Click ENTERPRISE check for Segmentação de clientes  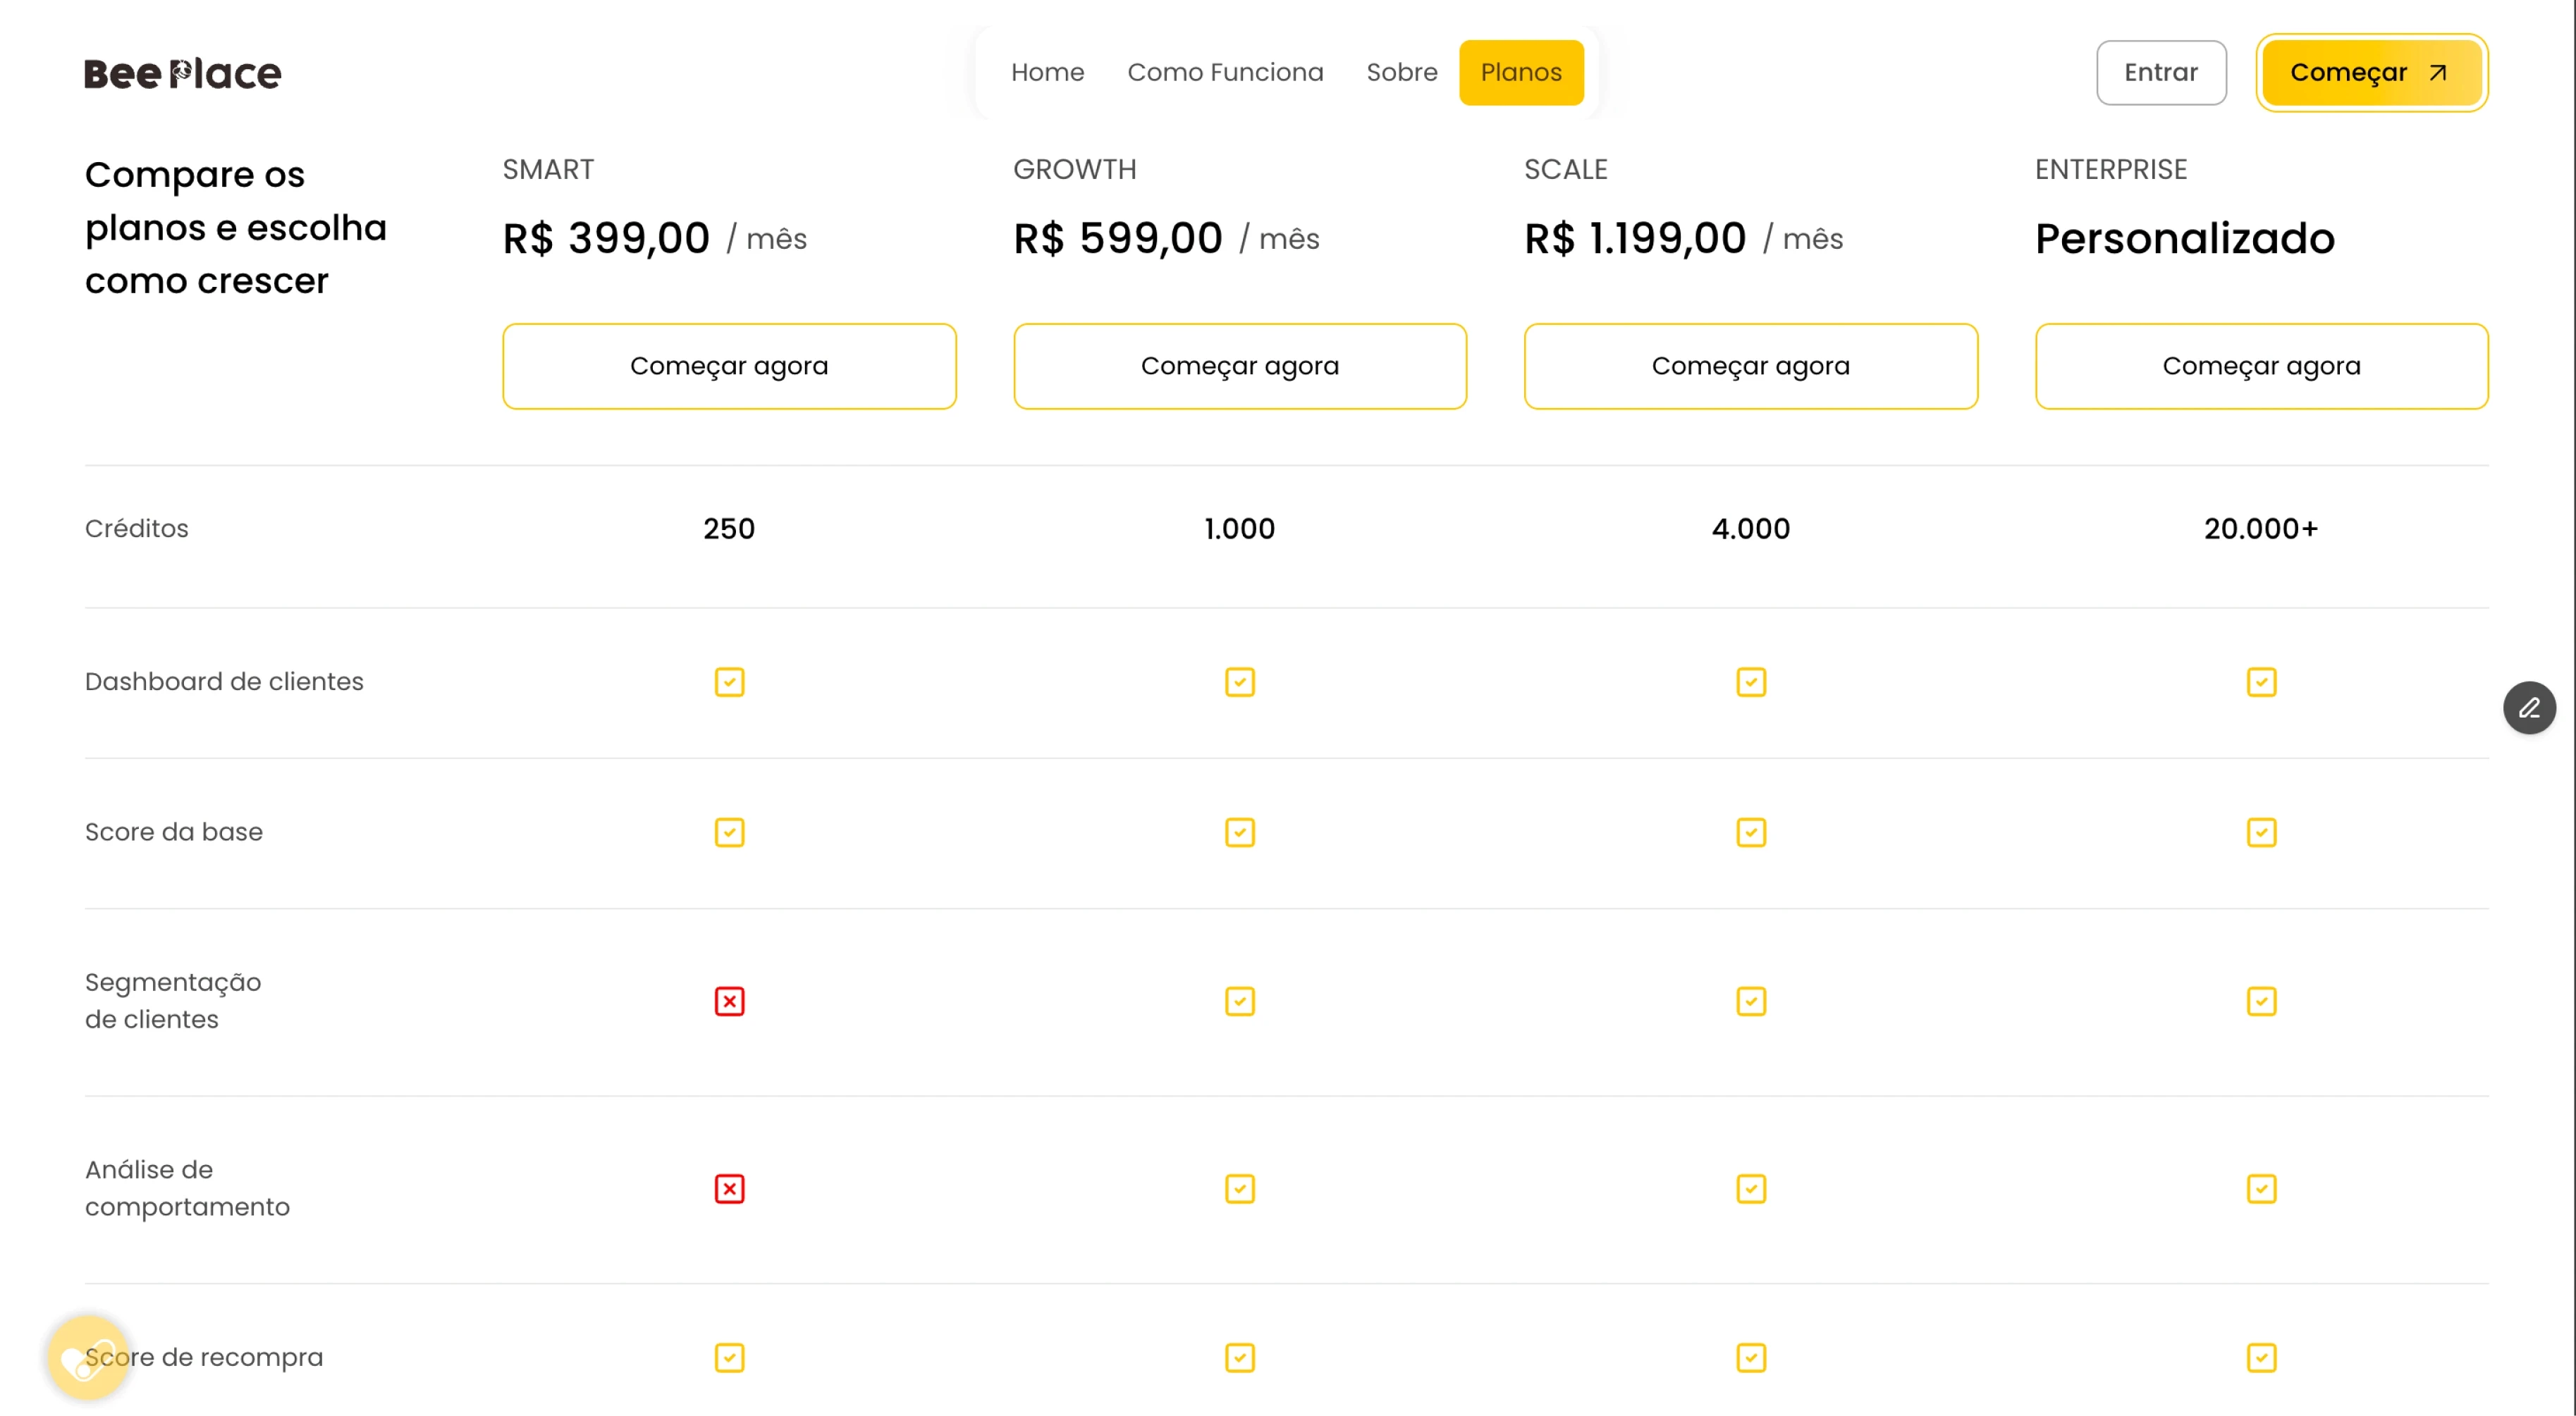2261,1001
